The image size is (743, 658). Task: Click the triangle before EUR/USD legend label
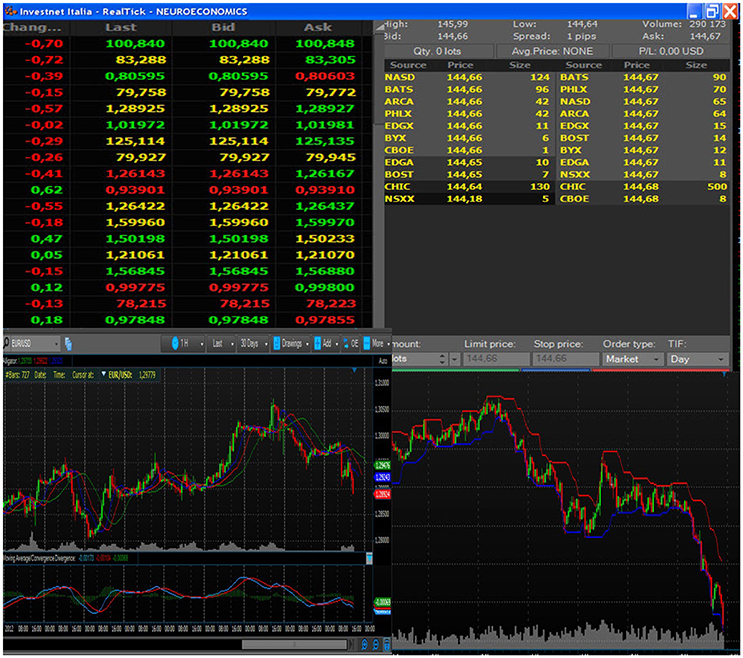[103, 374]
